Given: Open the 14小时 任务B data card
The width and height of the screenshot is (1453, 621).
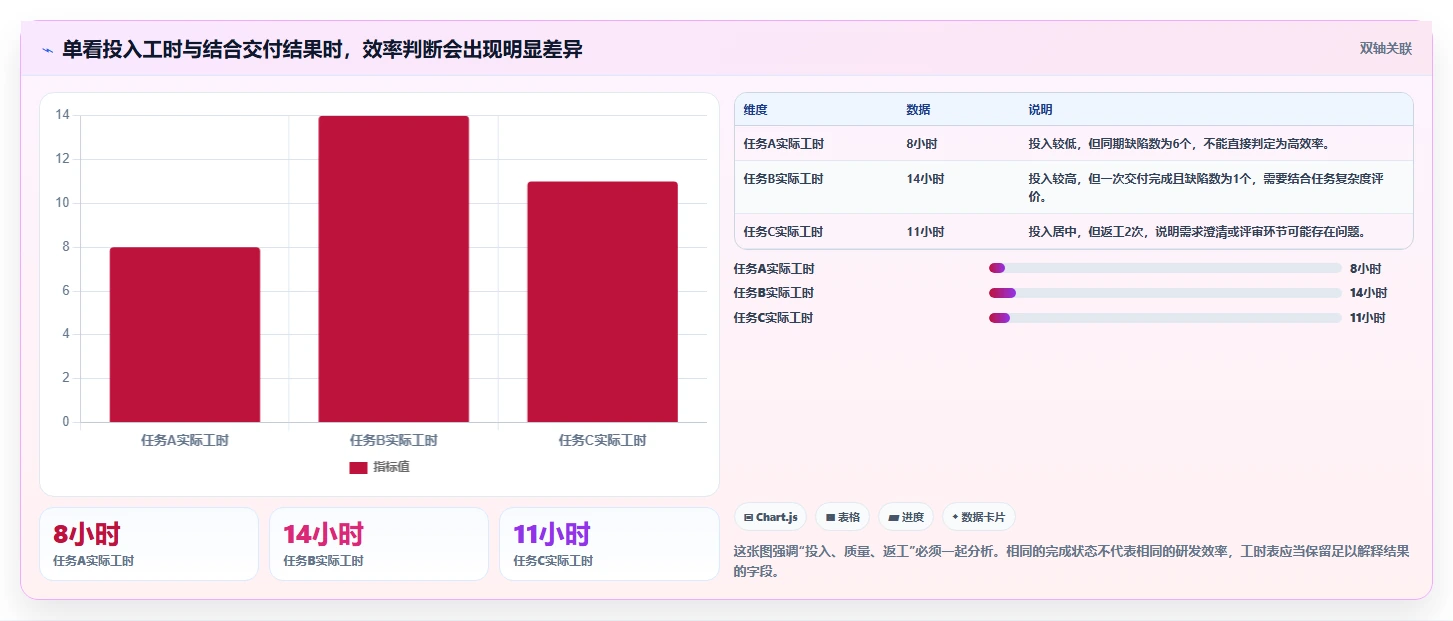Looking at the screenshot, I should tap(379, 544).
